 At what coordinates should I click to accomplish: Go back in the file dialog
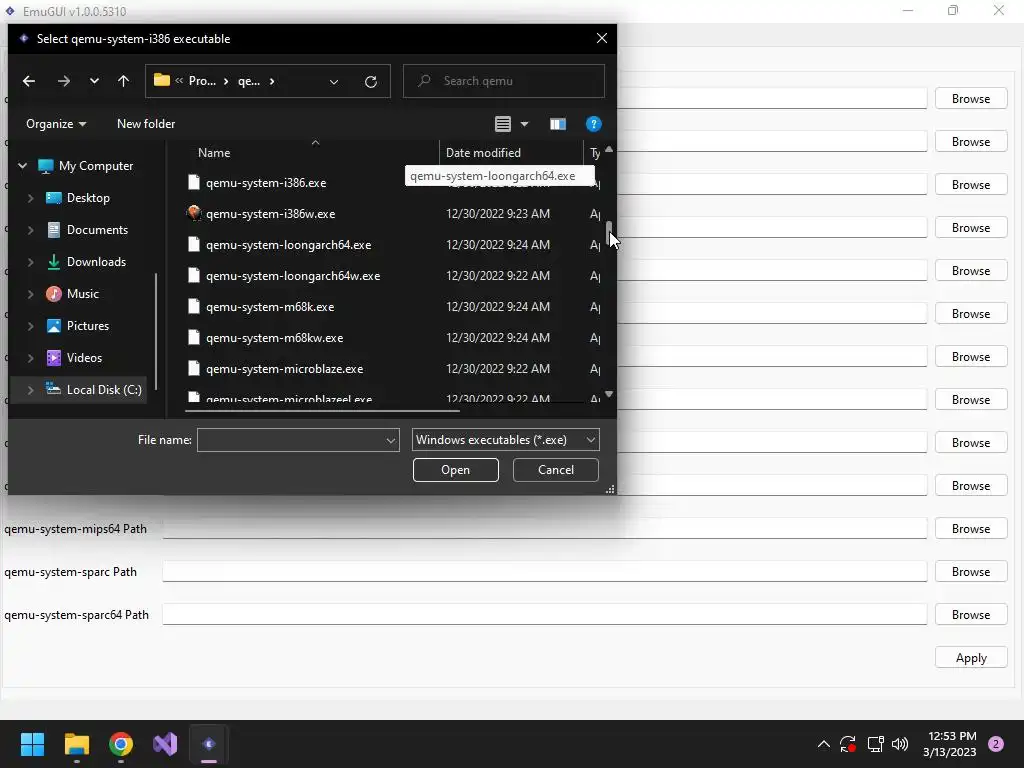pos(29,81)
